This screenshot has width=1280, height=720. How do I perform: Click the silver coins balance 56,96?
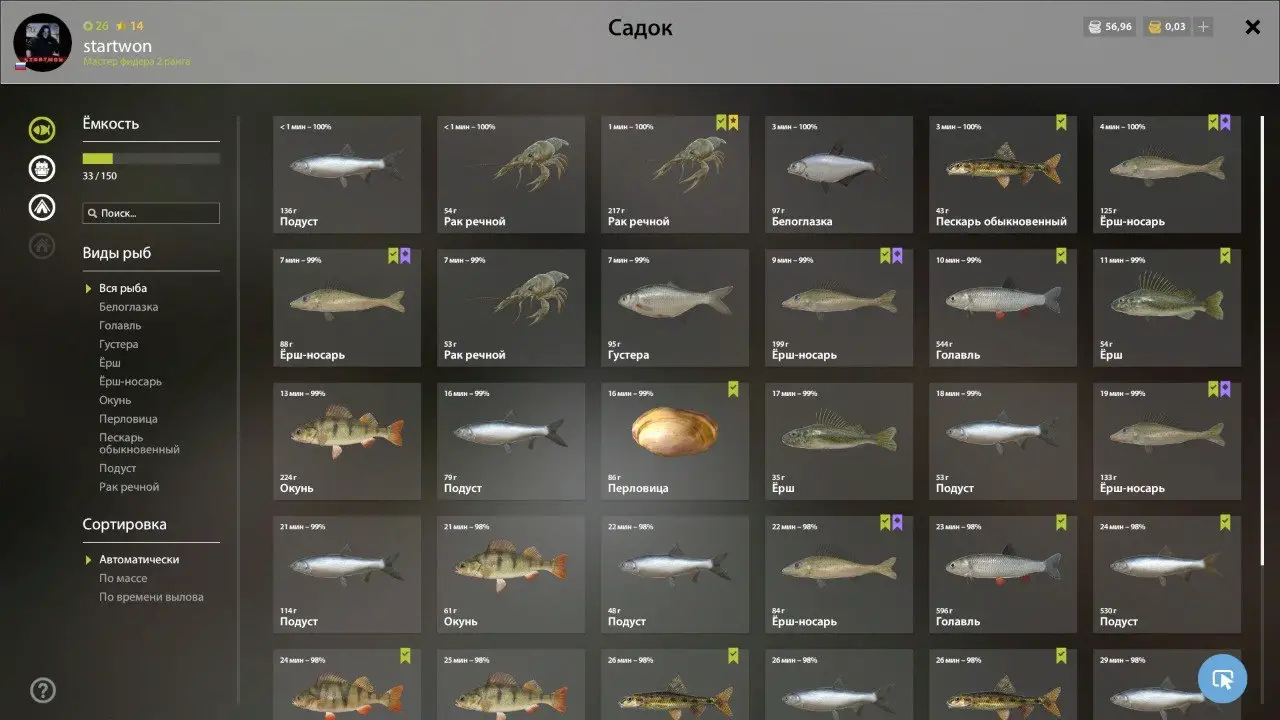click(x=1110, y=27)
